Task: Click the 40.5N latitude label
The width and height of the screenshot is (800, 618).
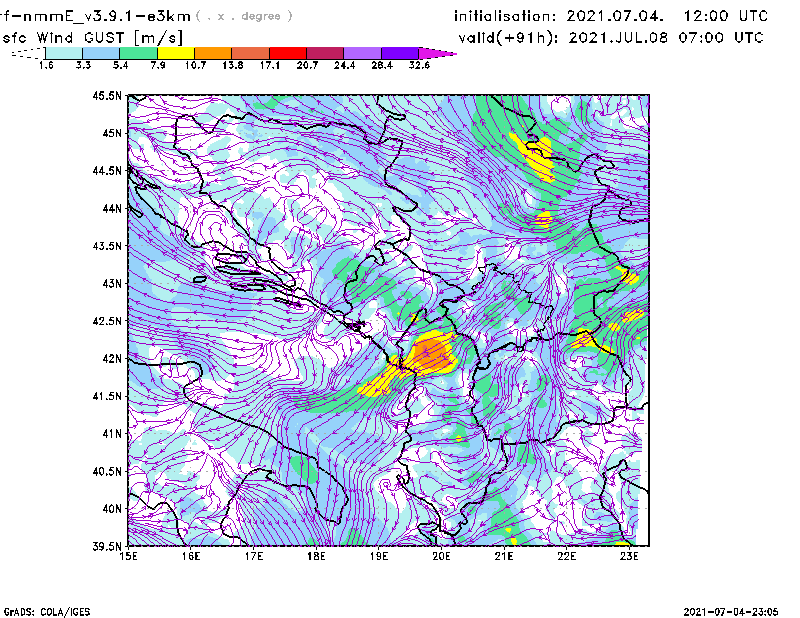Action: pyautogui.click(x=107, y=472)
